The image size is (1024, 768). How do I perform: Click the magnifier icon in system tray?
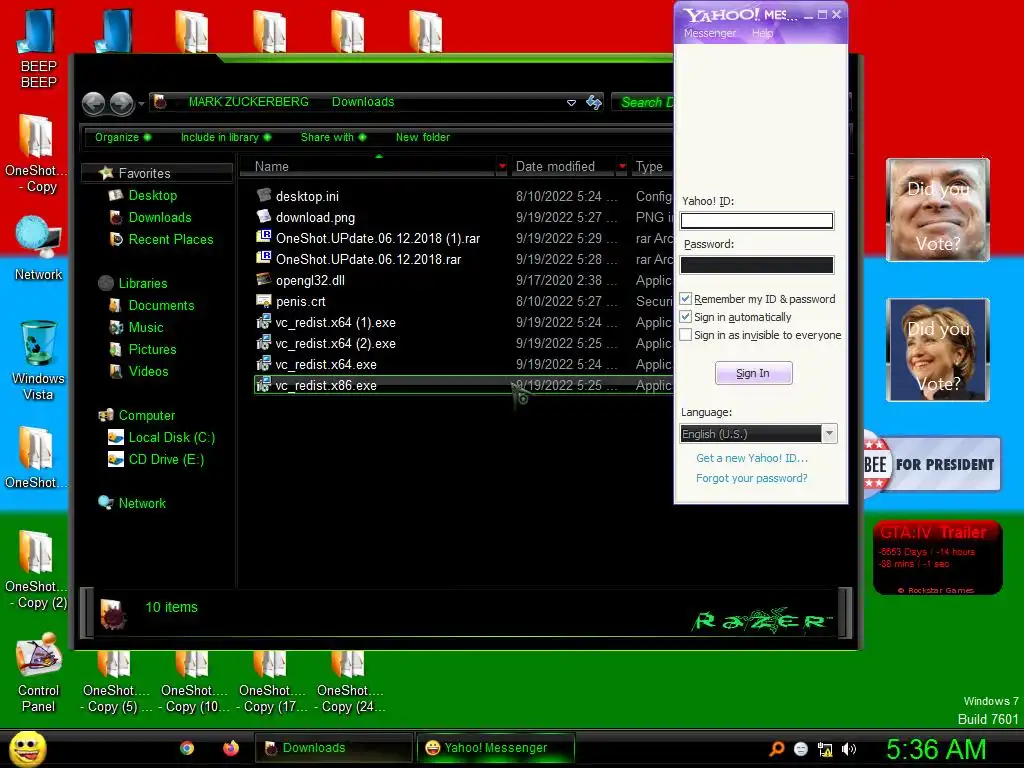tap(777, 749)
